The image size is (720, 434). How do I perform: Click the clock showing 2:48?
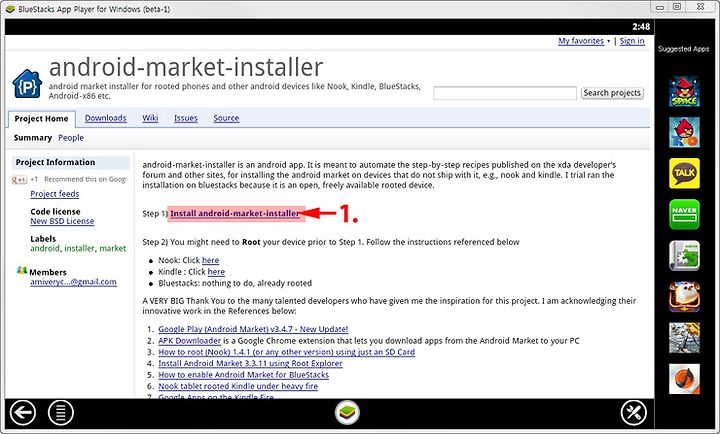(x=641, y=27)
